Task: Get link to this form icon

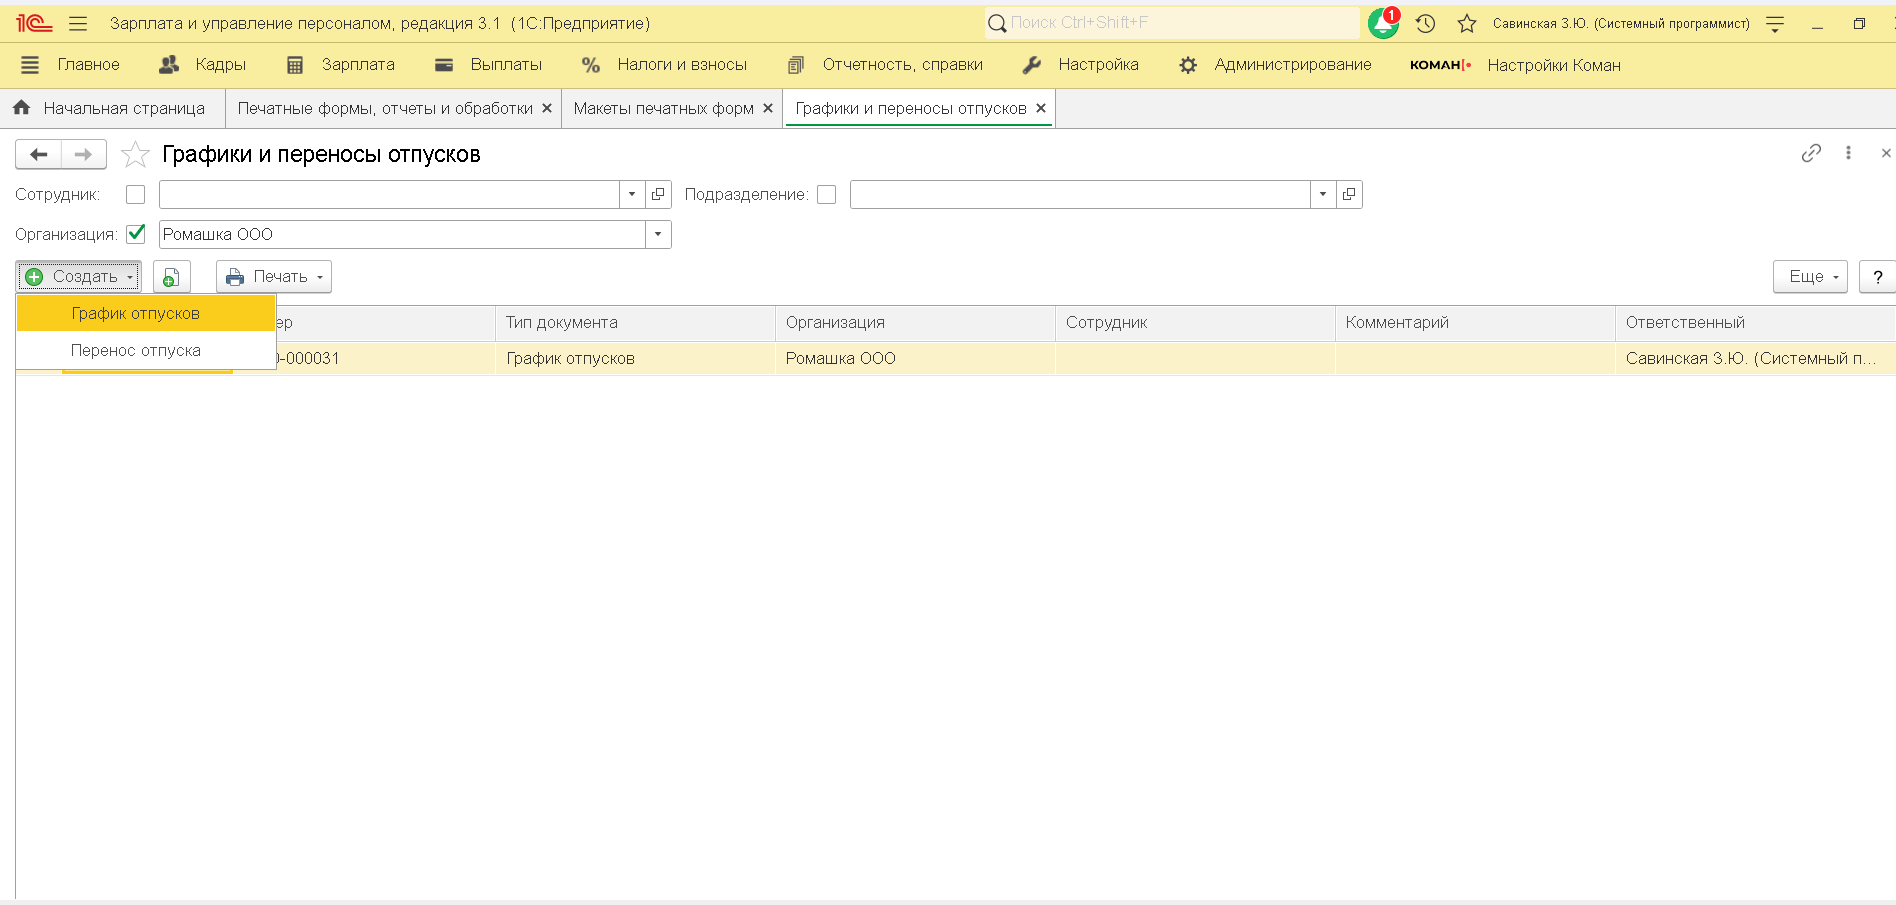Action: (x=1811, y=153)
